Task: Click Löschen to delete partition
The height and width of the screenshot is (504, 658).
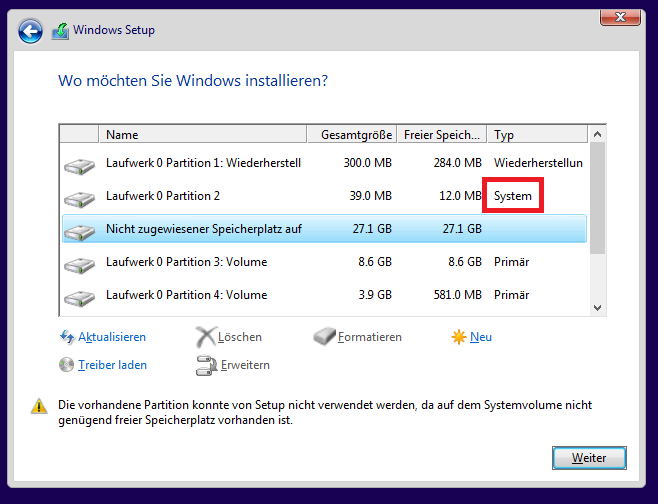Action: pos(240,337)
